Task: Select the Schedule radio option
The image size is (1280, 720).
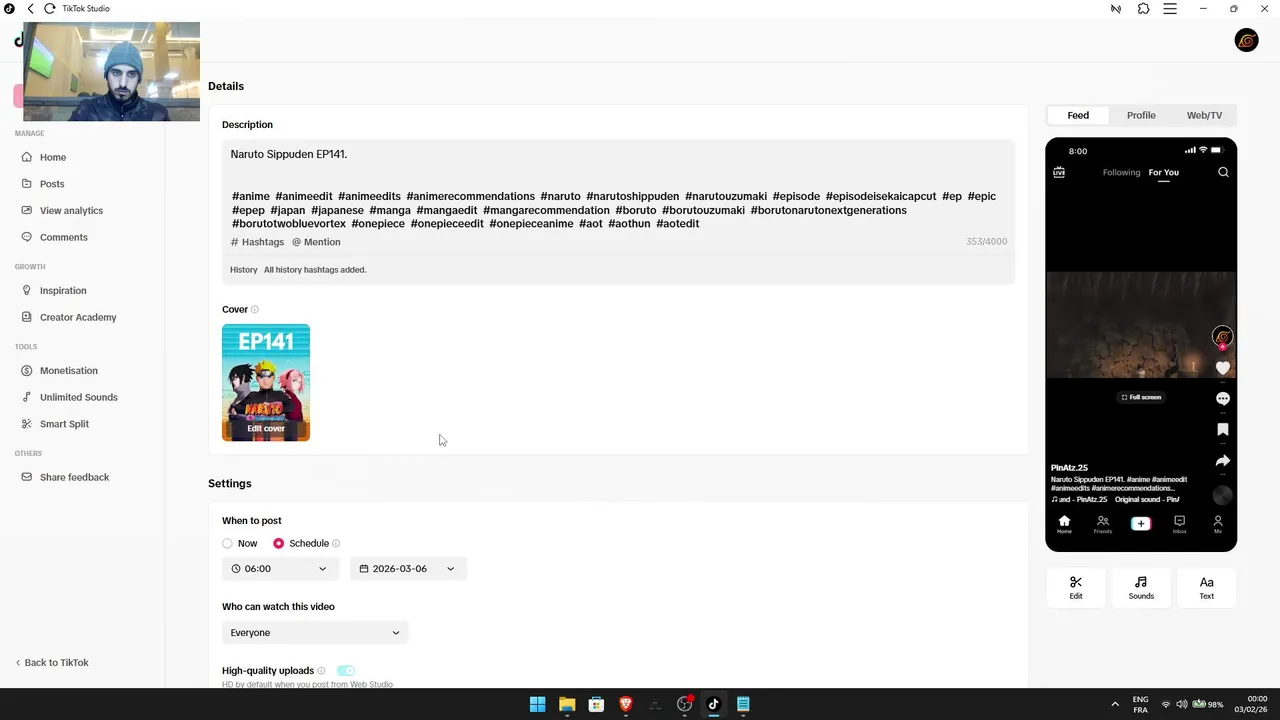Action: pyautogui.click(x=278, y=544)
